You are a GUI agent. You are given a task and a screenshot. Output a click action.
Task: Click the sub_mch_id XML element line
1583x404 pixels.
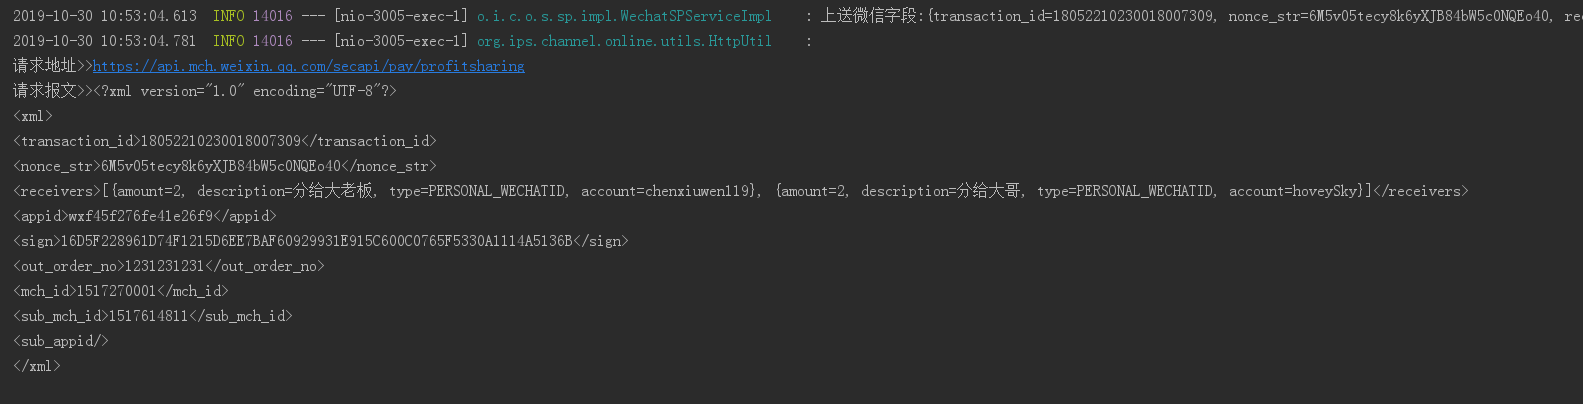153,316
